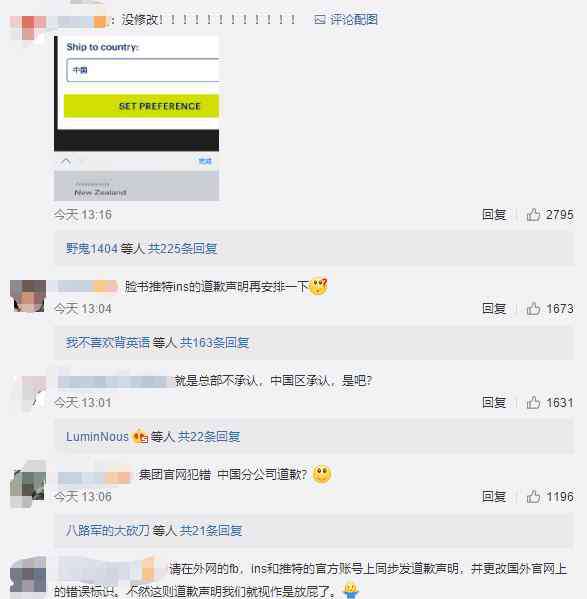Reply to the 13:16 comment
Screen dimensions: 587x599
[494, 215]
